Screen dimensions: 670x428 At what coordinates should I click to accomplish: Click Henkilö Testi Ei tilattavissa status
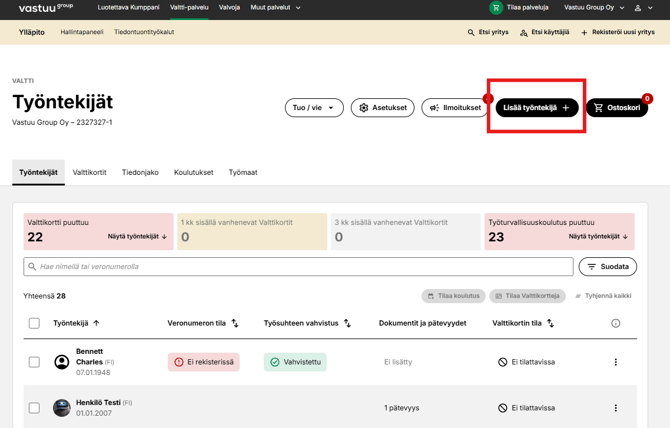coord(526,408)
